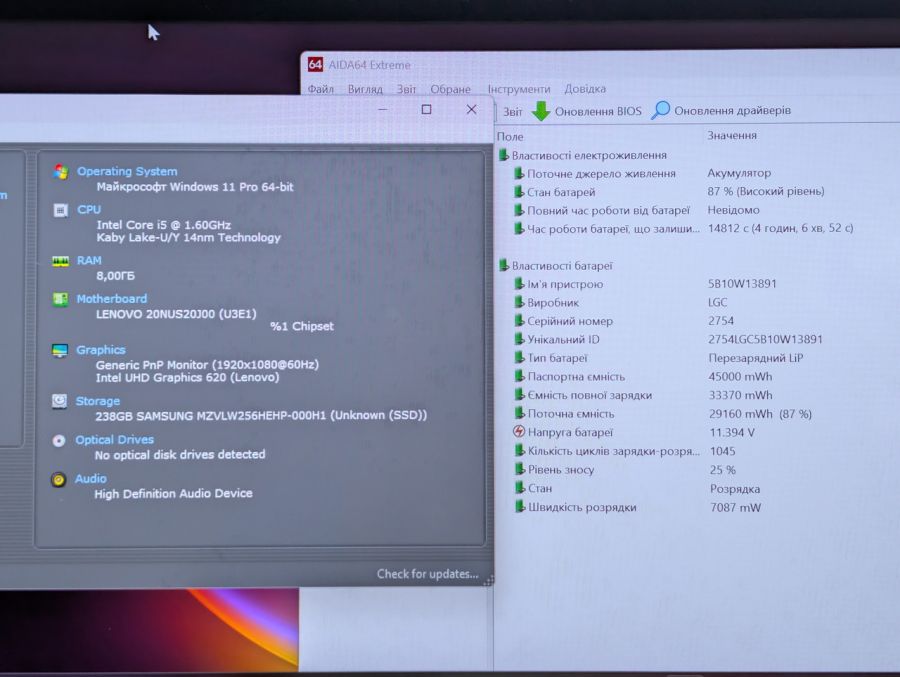The height and width of the screenshot is (677, 900).
Task: Select the Час роботи батареї, що залиши... row
Action: click(683, 229)
